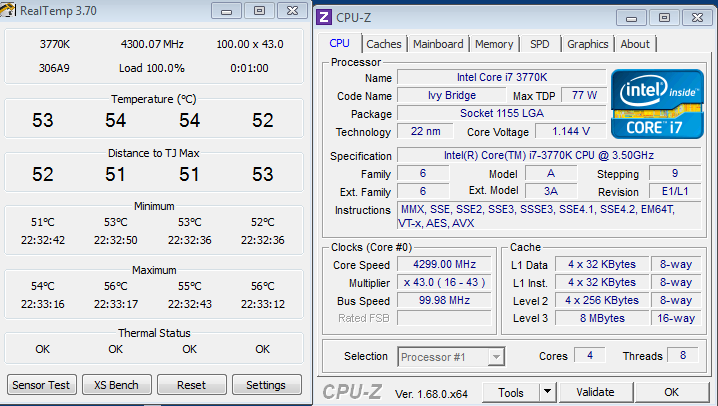Minimize the CPU-Z window
The image size is (718, 406).
click(631, 18)
